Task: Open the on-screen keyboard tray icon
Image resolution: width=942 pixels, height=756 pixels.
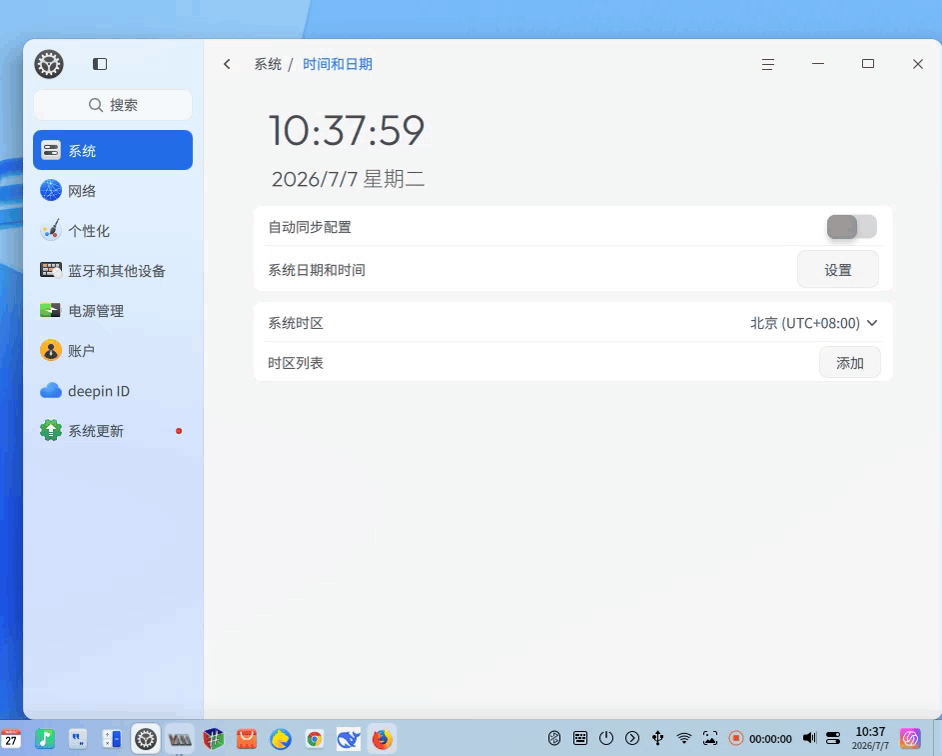Action: [x=580, y=738]
